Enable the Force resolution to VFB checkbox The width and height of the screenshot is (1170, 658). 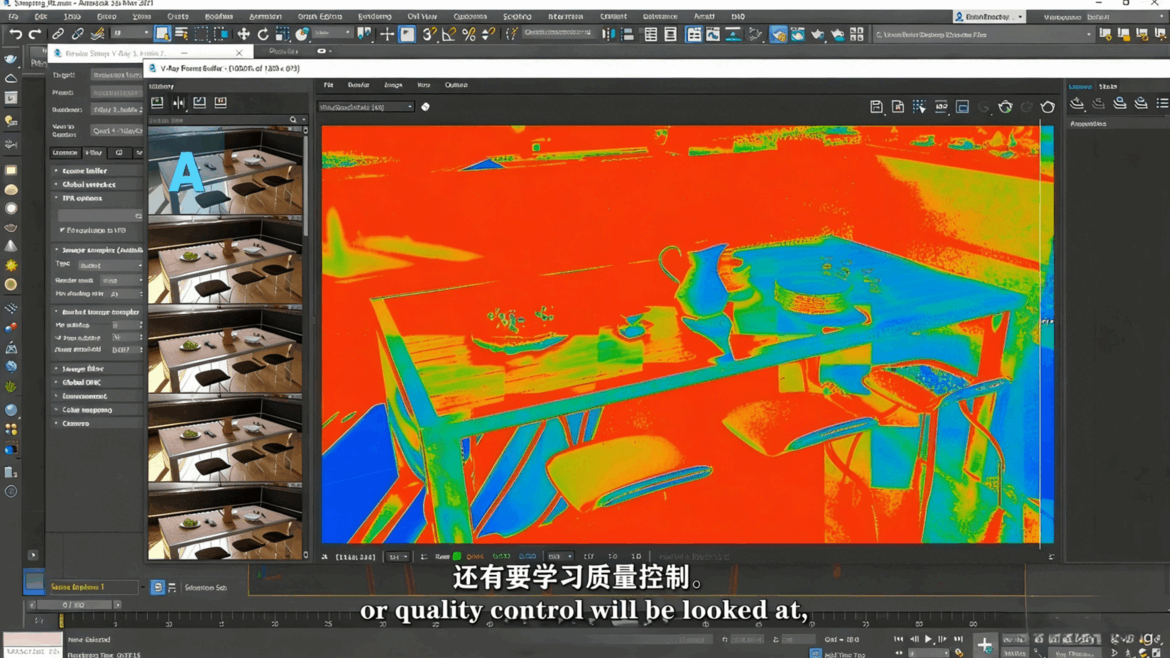63,229
